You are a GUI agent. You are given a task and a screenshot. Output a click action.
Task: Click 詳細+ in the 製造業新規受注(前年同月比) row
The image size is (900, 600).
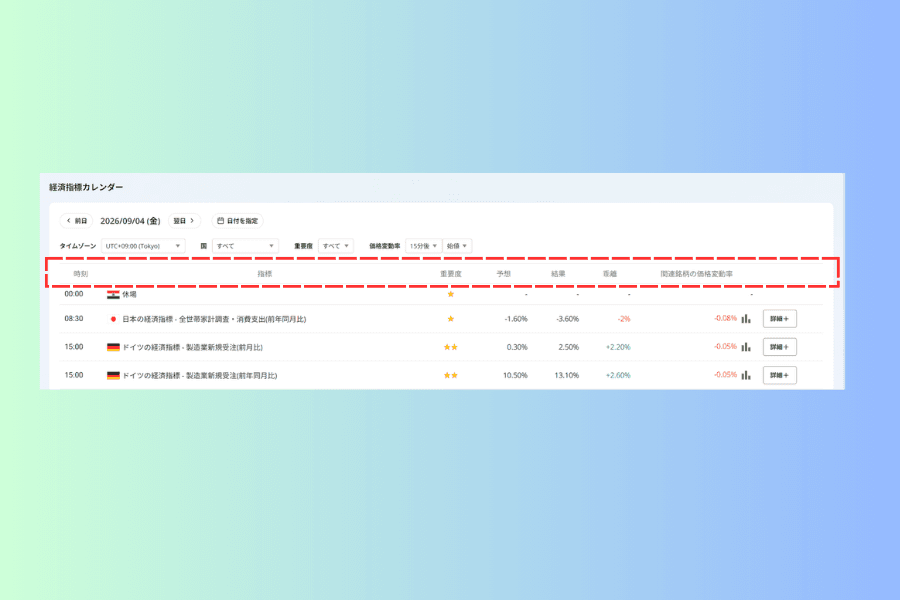(779, 375)
